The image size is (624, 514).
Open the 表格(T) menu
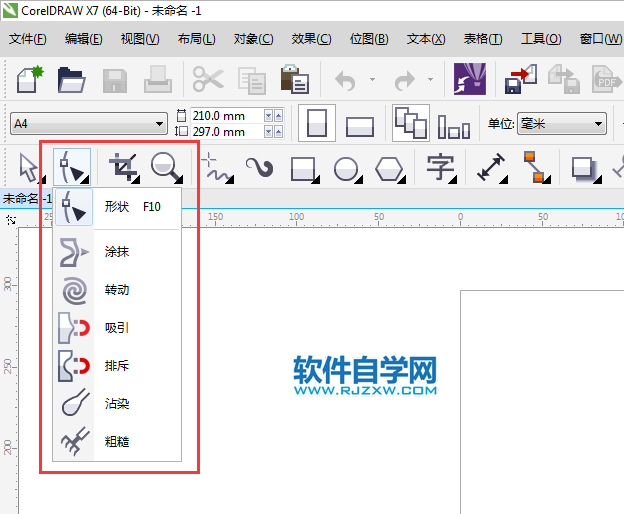(483, 39)
